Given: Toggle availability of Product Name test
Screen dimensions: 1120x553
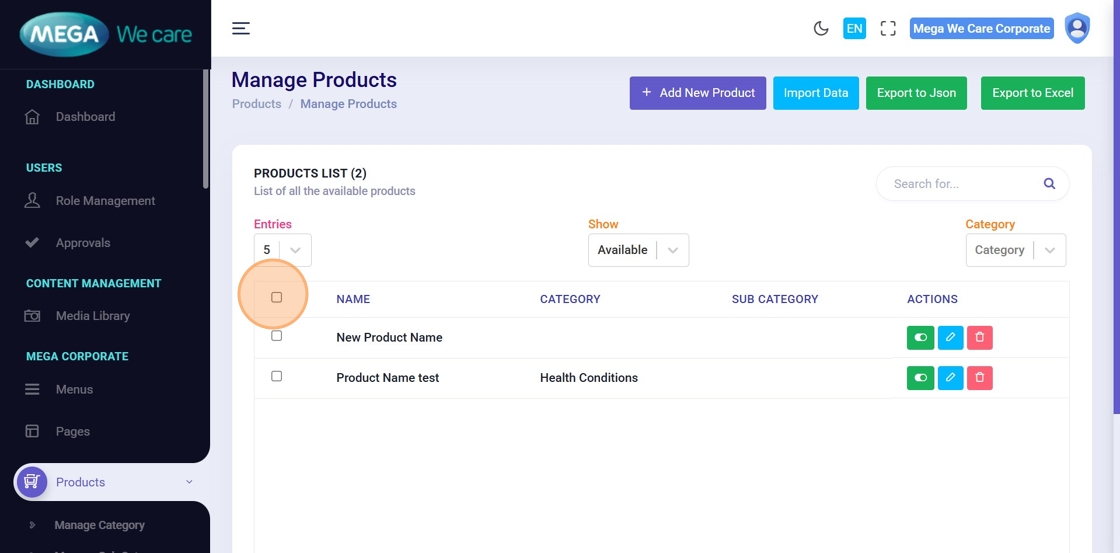Looking at the screenshot, I should (920, 378).
